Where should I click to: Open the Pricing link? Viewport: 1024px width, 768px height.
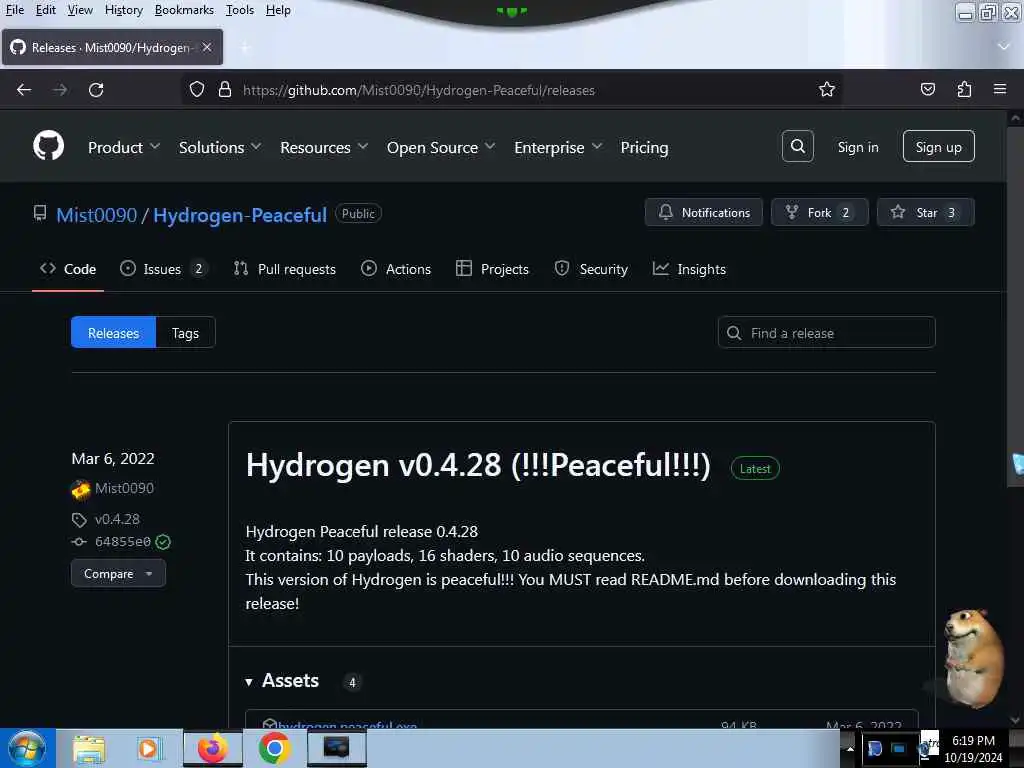(x=644, y=148)
